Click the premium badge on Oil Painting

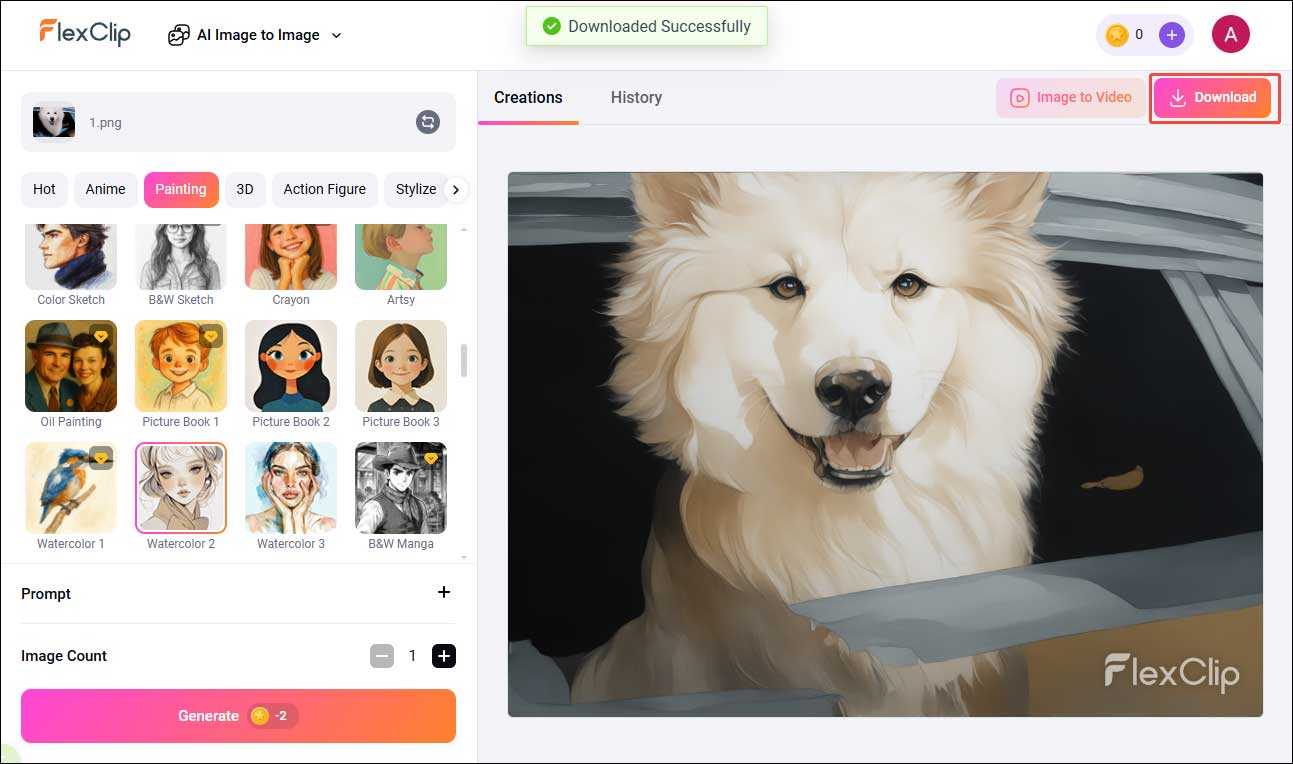101,336
